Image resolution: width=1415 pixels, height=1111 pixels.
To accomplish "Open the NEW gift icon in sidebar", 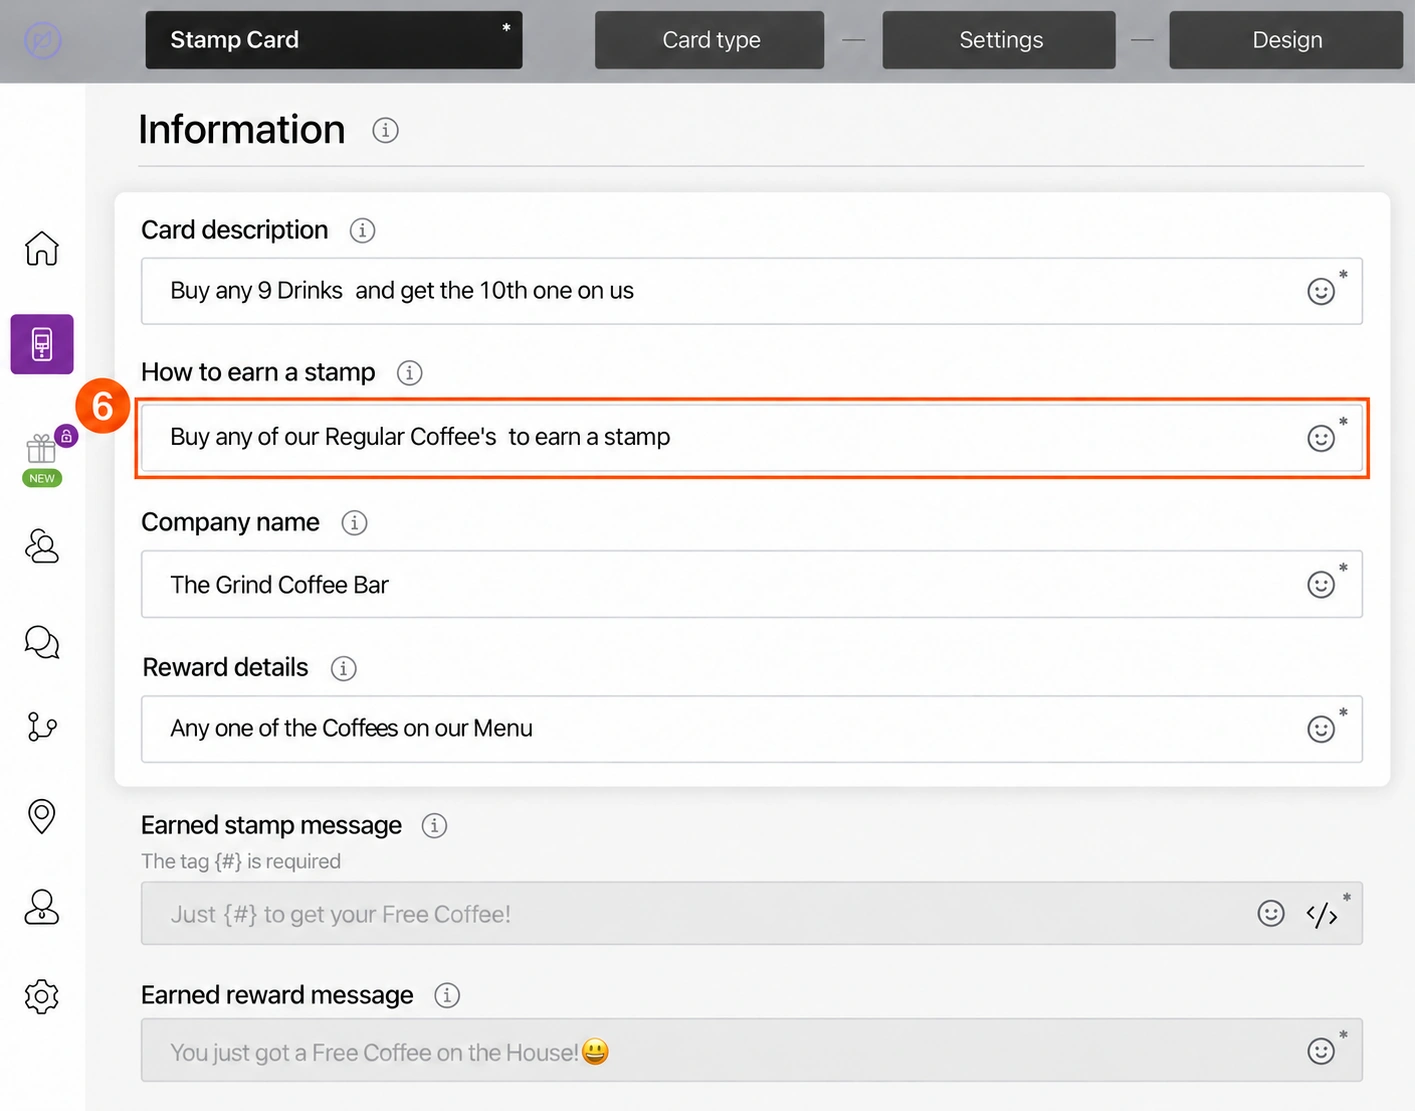I will (x=42, y=450).
